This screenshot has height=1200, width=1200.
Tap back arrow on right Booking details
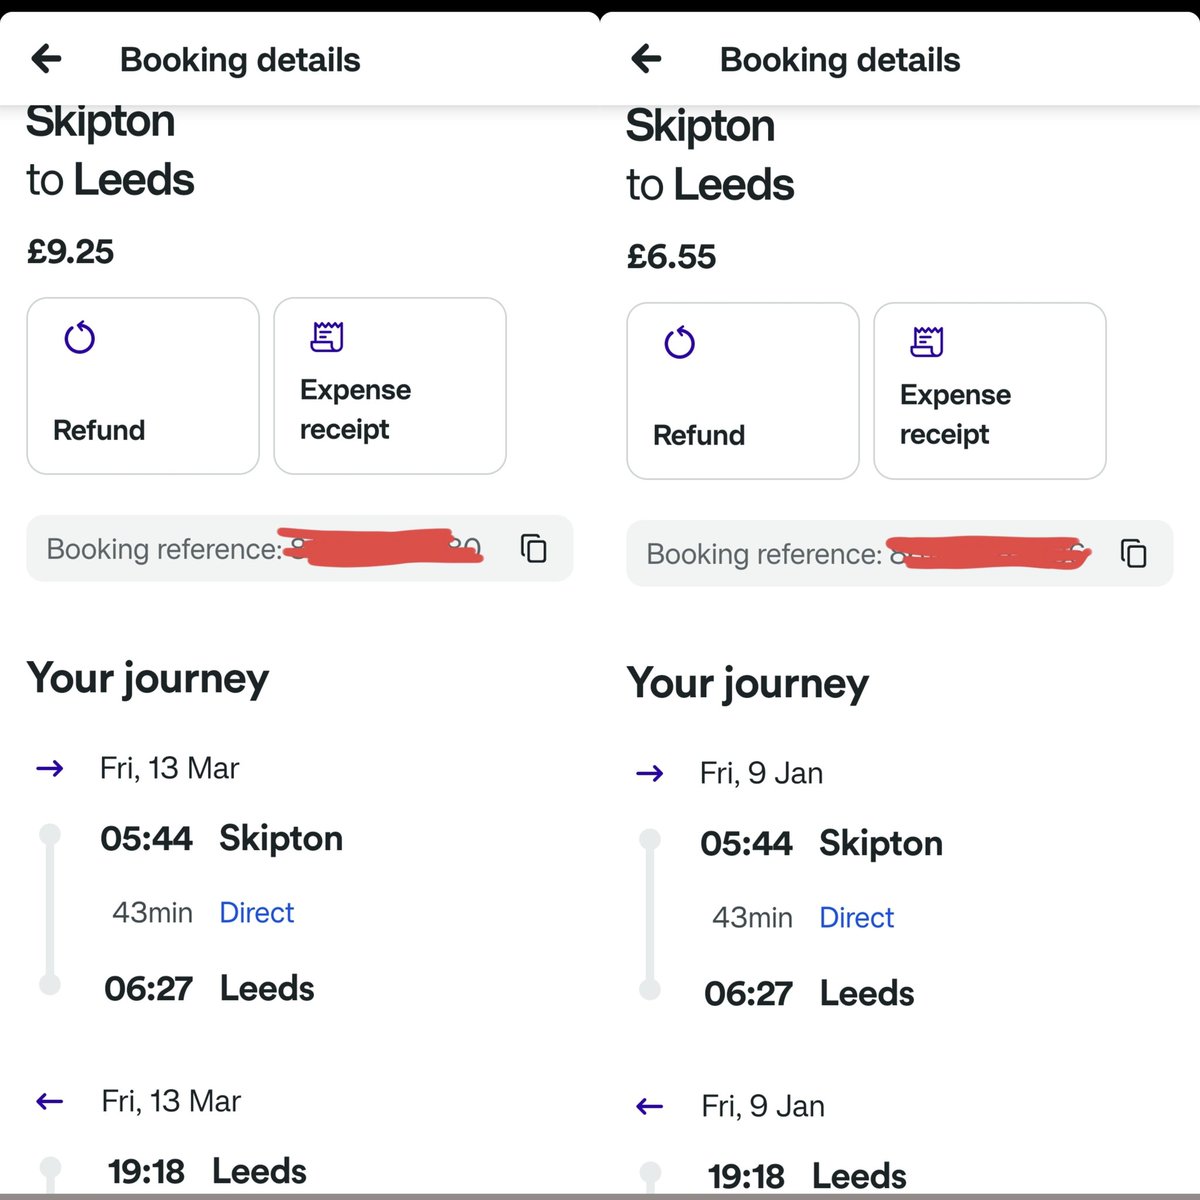(x=647, y=59)
